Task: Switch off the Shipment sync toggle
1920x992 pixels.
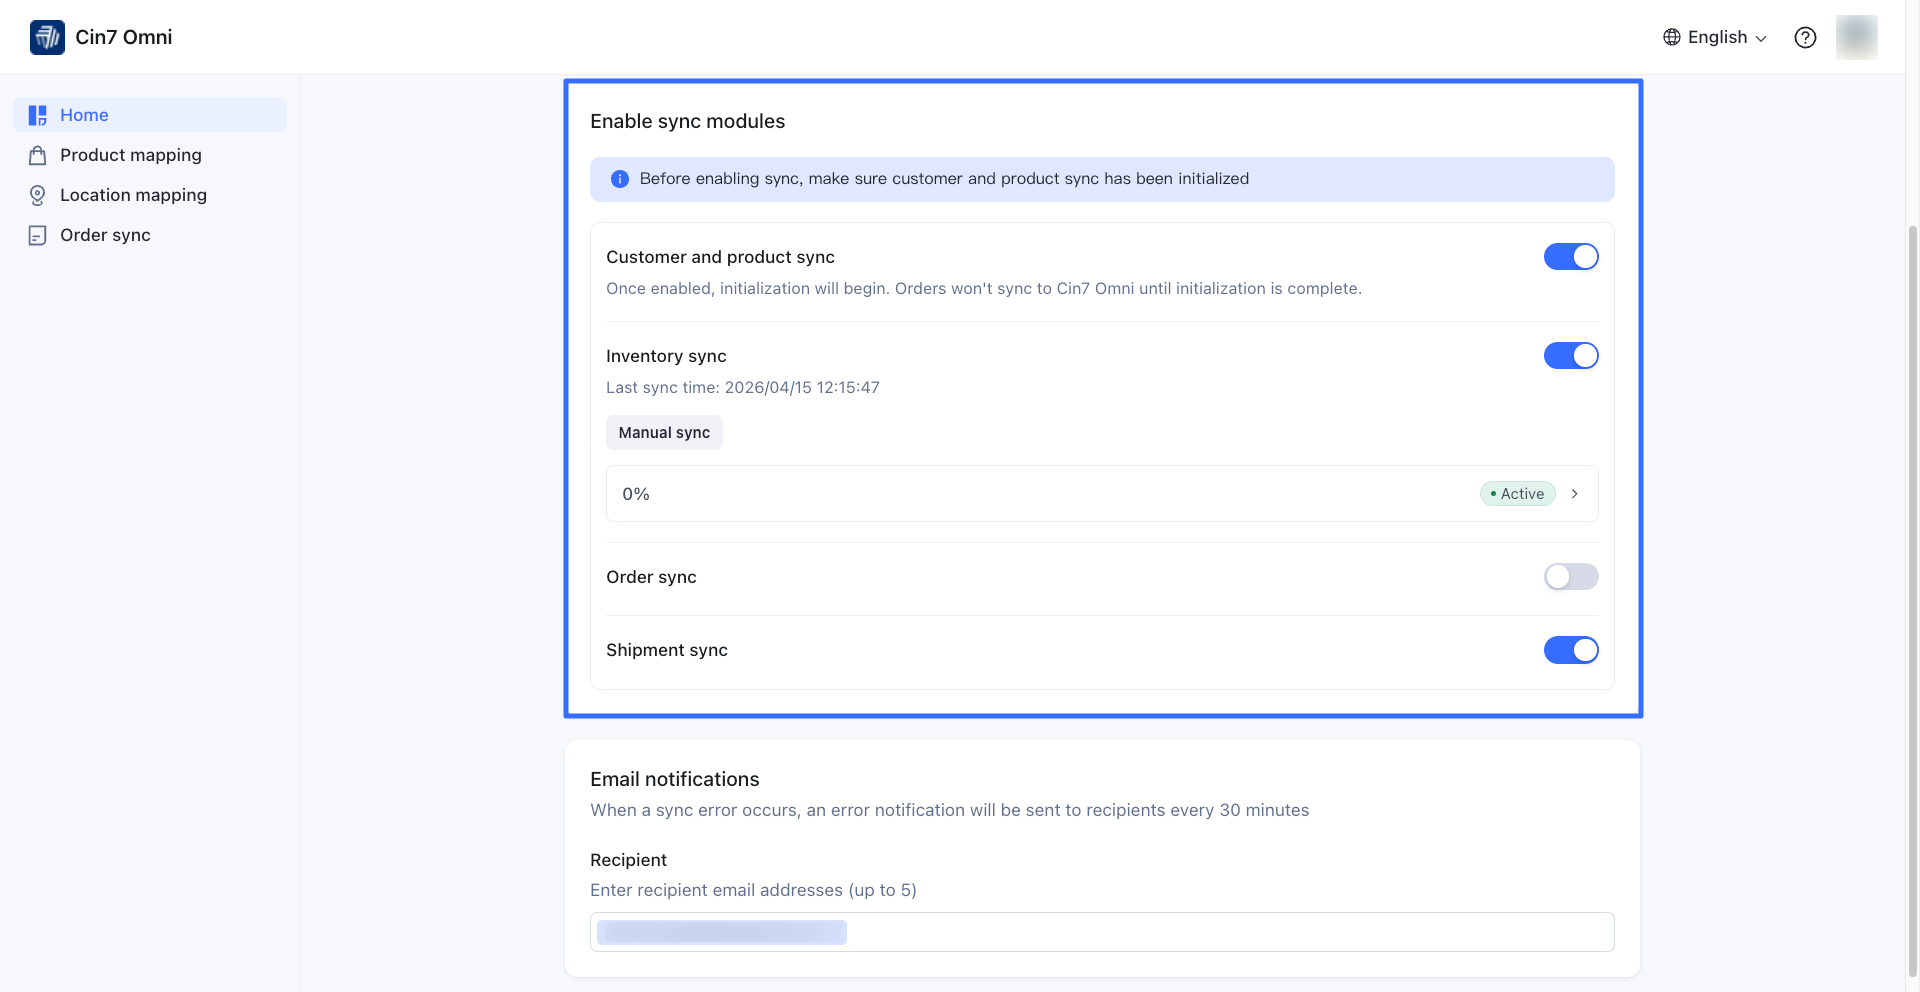Action: tap(1570, 650)
